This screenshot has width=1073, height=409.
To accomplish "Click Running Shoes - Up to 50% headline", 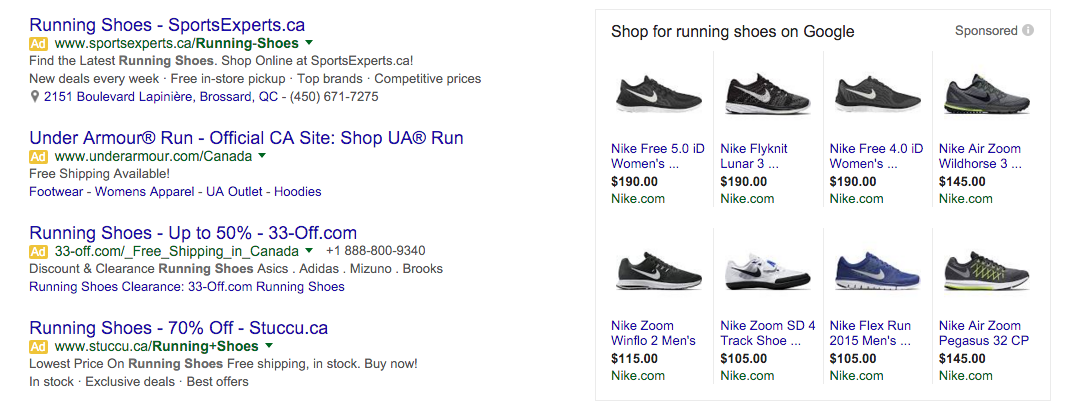I will pos(193,233).
